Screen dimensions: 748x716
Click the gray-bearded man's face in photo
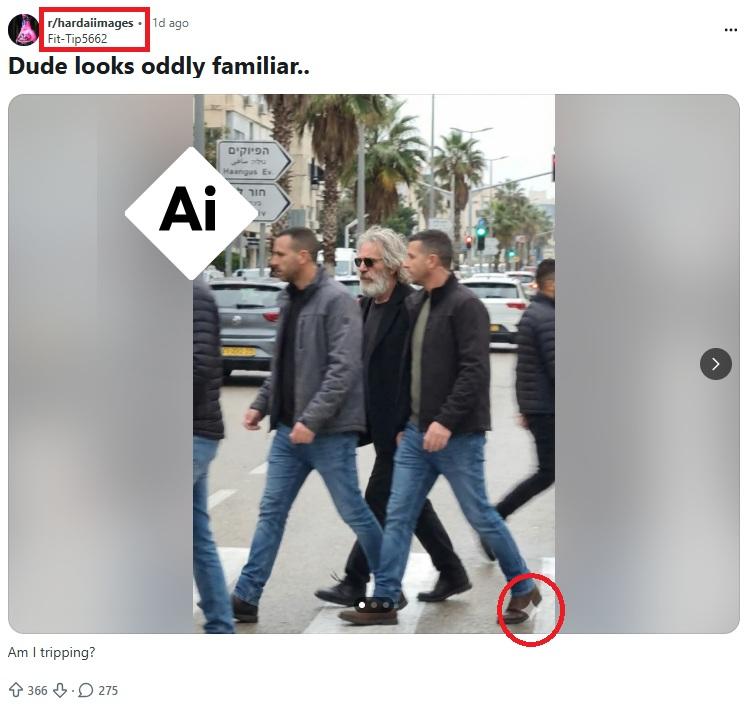point(373,269)
